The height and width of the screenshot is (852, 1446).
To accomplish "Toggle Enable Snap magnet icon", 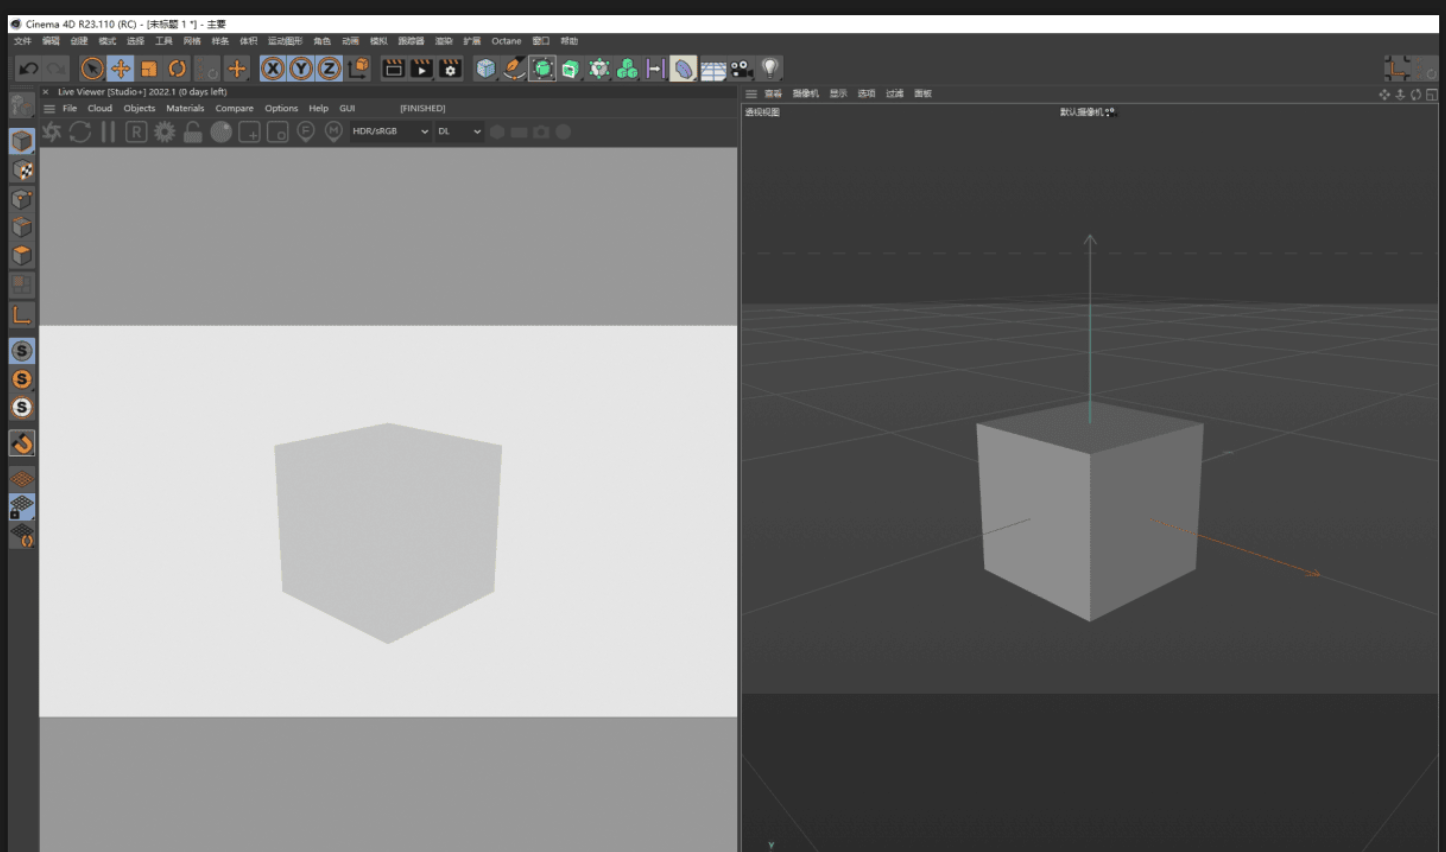I will tap(22, 443).
